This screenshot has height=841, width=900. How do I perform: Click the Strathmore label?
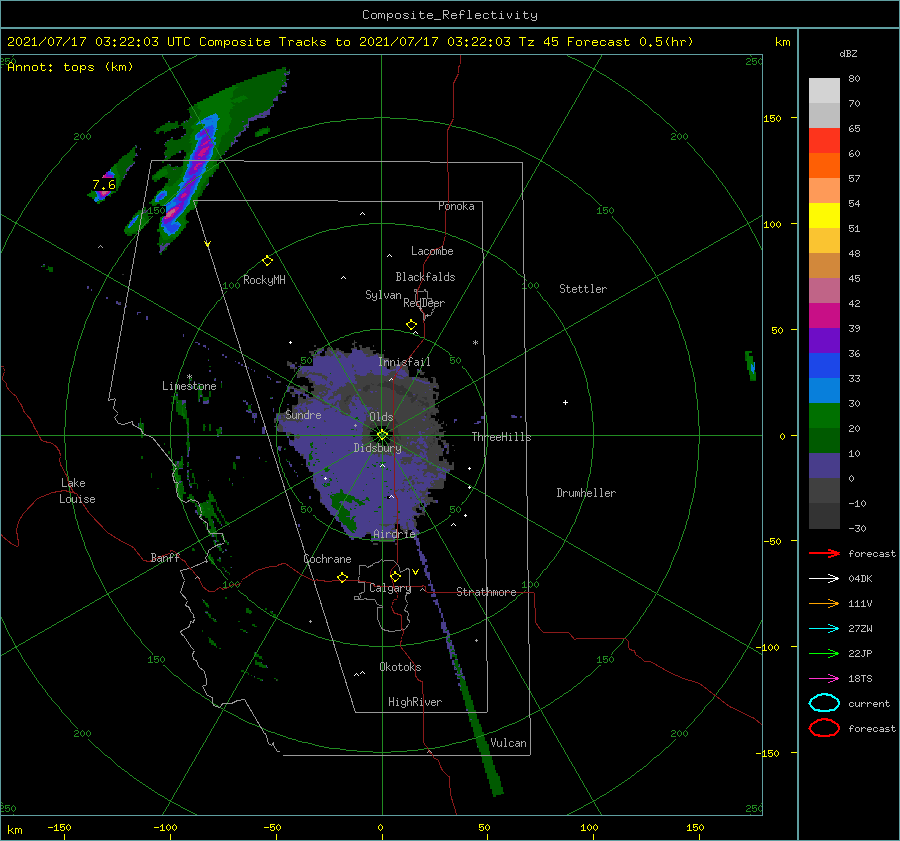pos(486,592)
